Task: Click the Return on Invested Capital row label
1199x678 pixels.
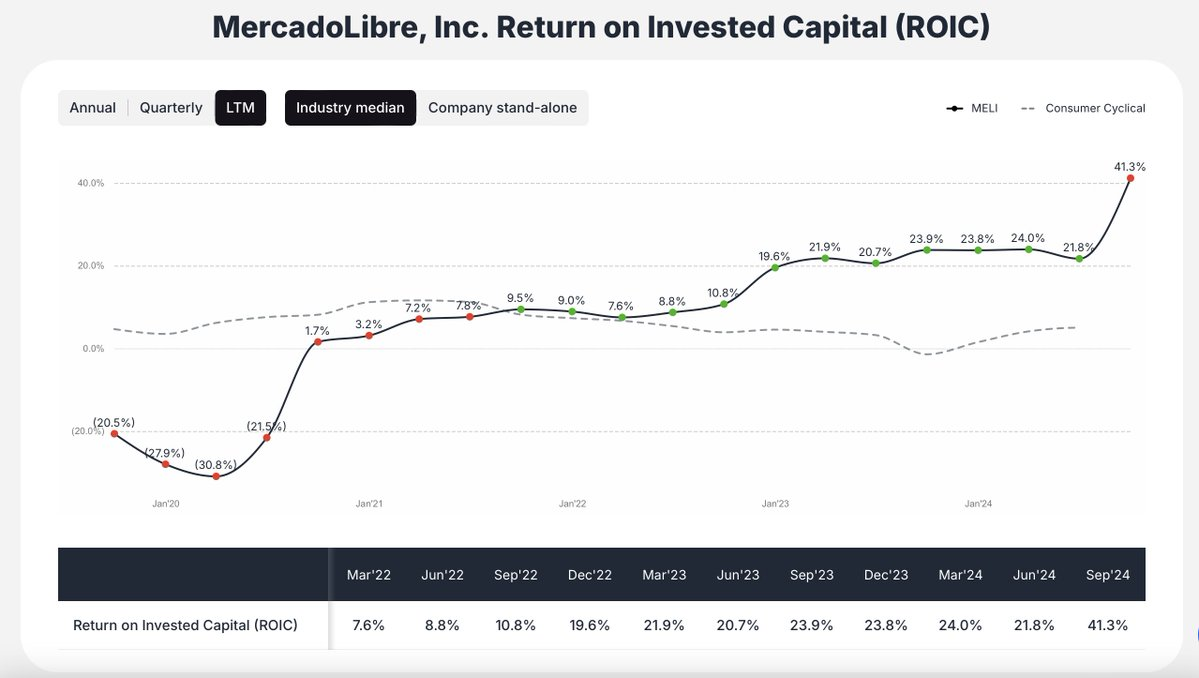Action: 184,624
